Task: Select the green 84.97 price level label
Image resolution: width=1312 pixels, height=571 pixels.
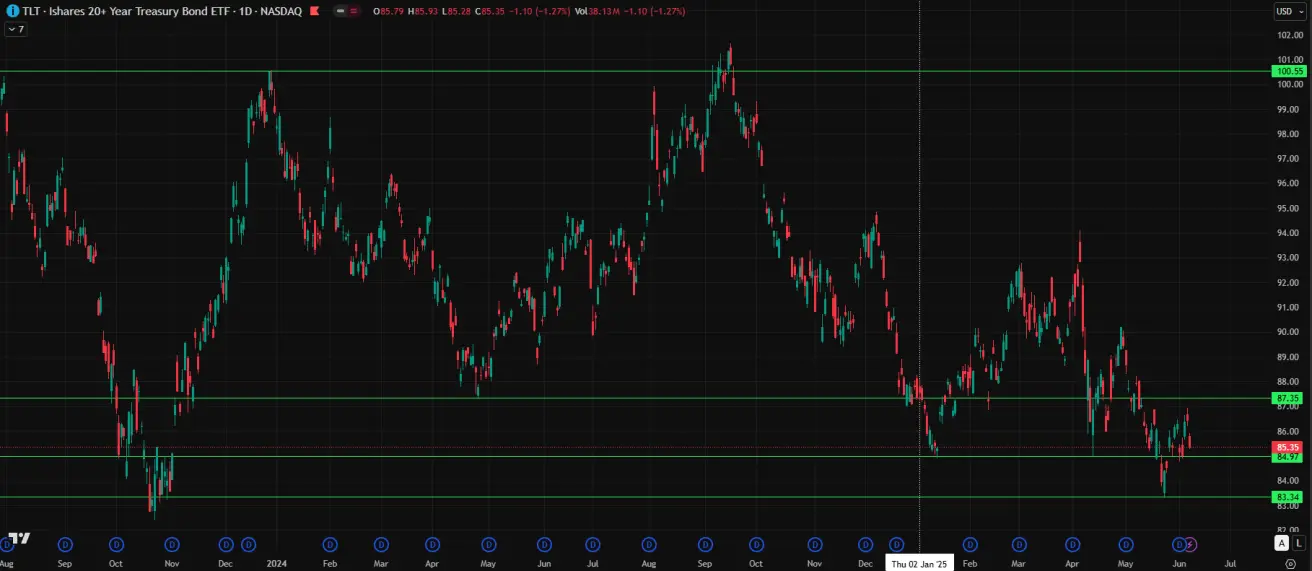Action: pyautogui.click(x=1287, y=457)
